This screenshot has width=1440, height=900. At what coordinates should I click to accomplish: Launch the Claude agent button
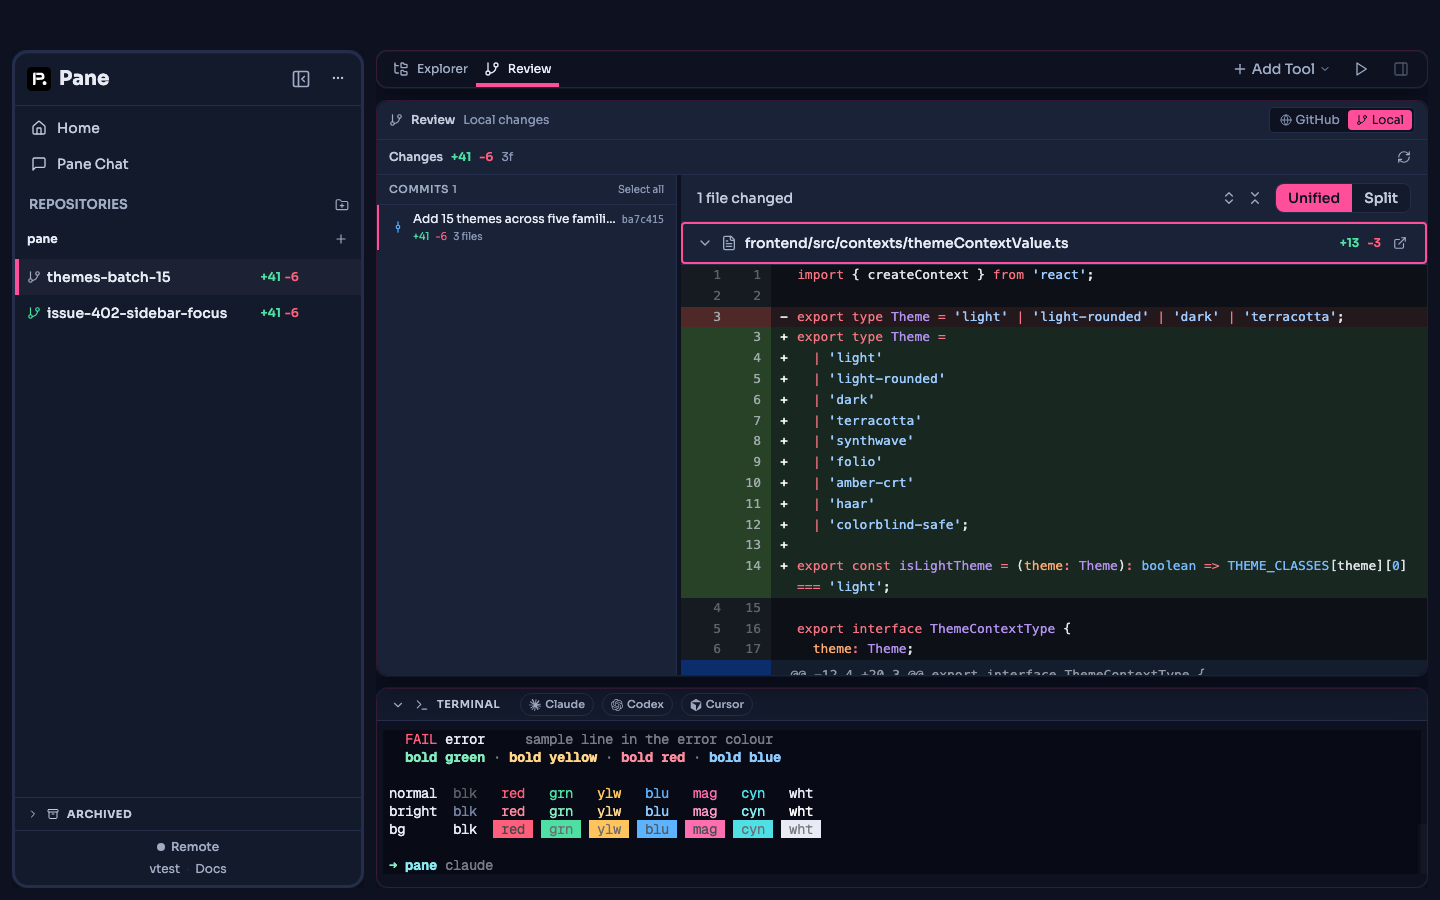(x=557, y=705)
